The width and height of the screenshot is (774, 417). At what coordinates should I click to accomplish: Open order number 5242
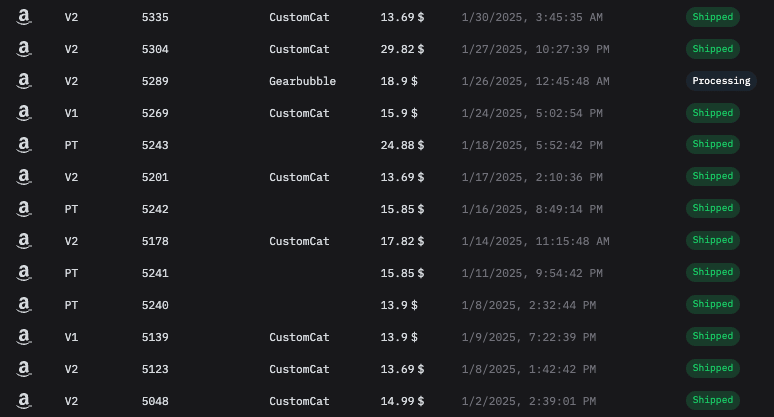click(155, 209)
